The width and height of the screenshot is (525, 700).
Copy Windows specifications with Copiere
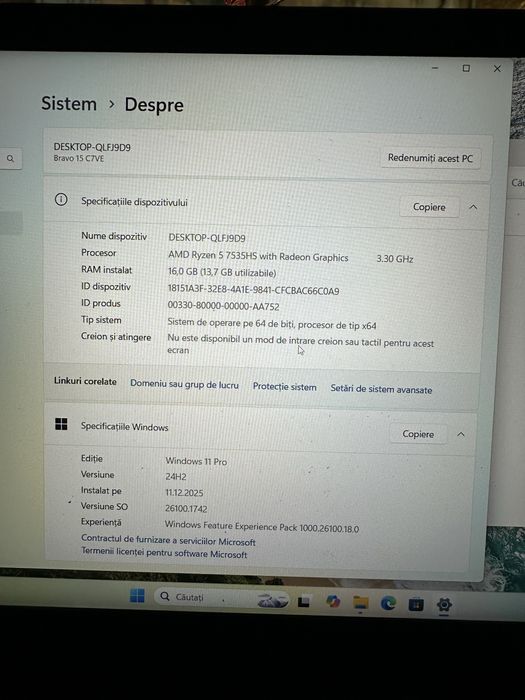coord(418,434)
